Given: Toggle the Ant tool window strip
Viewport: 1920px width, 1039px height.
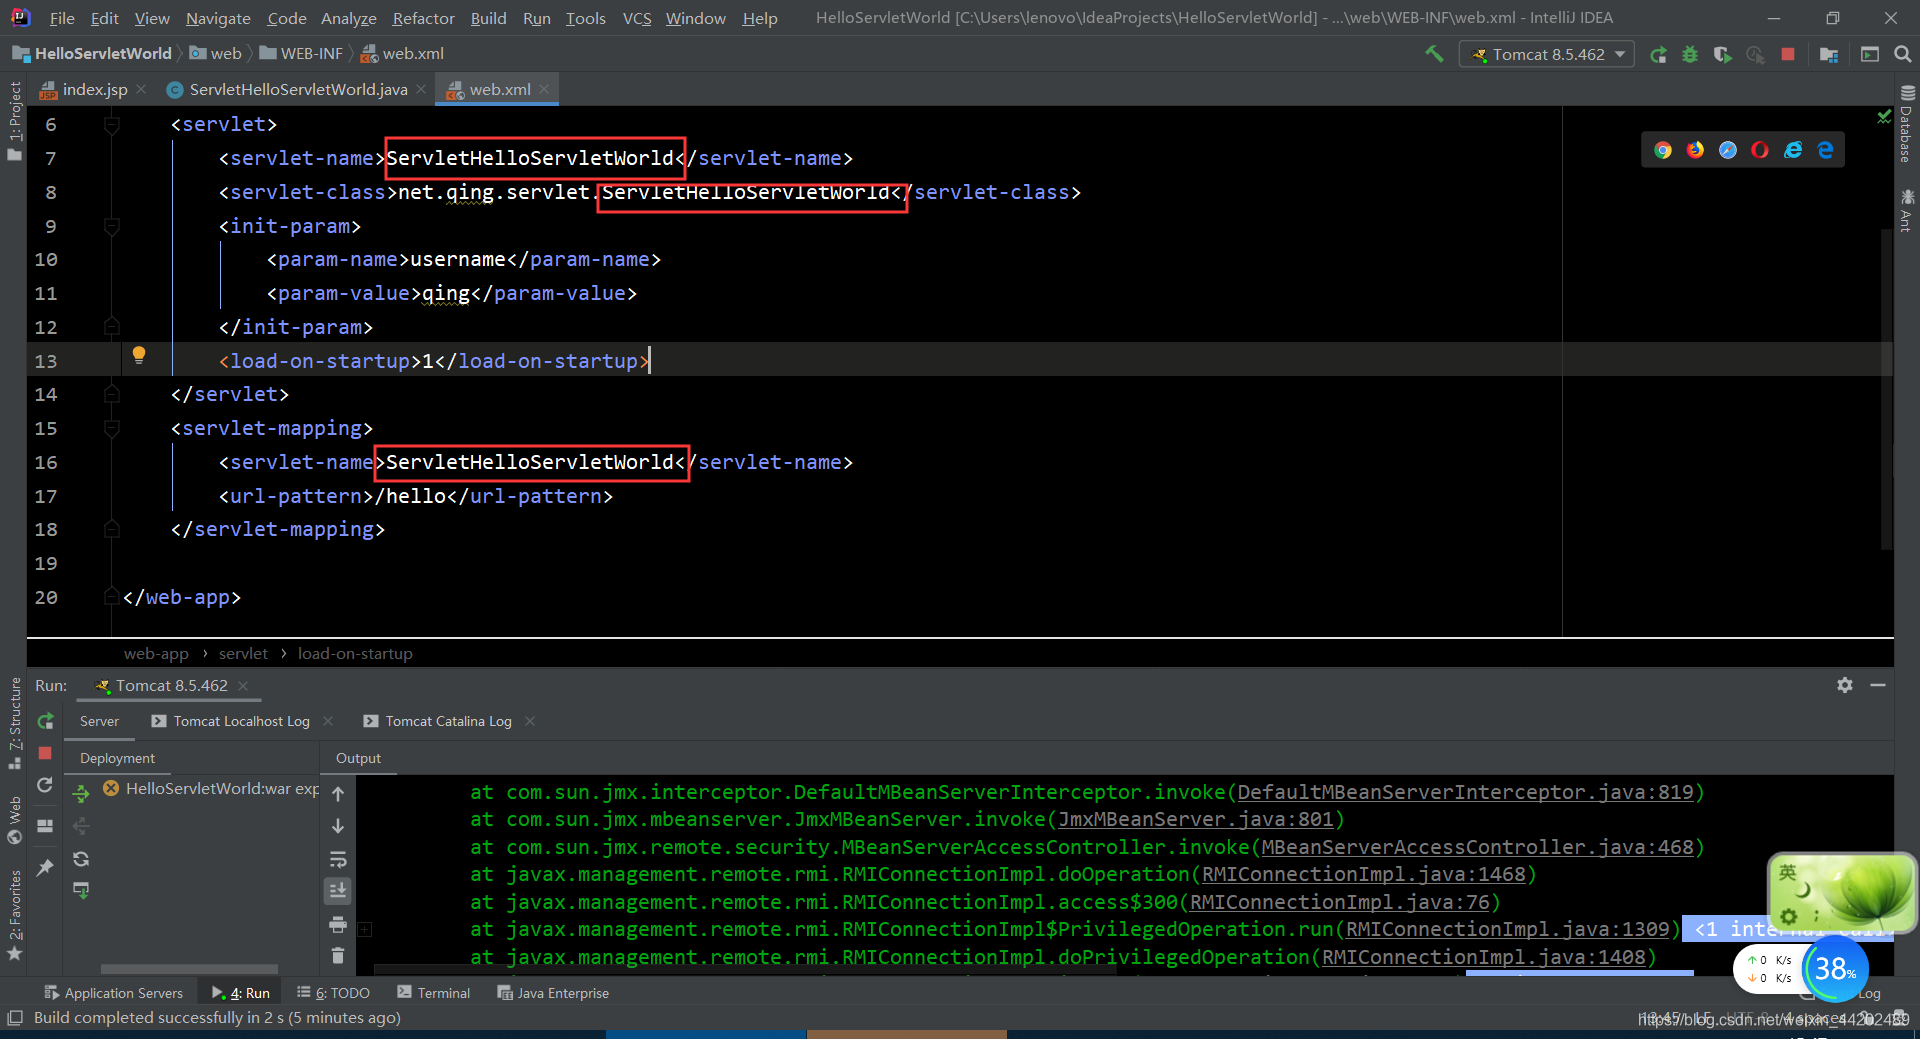Looking at the screenshot, I should click(1906, 210).
